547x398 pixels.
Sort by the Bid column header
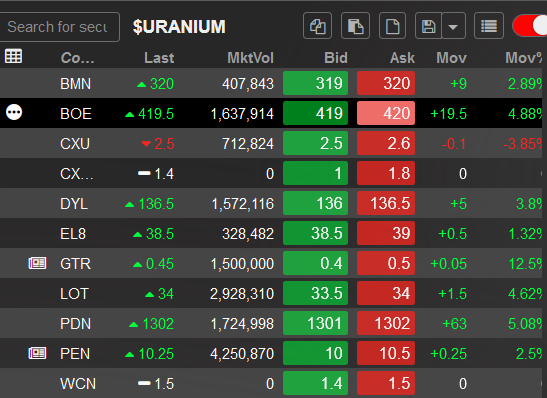(x=336, y=58)
